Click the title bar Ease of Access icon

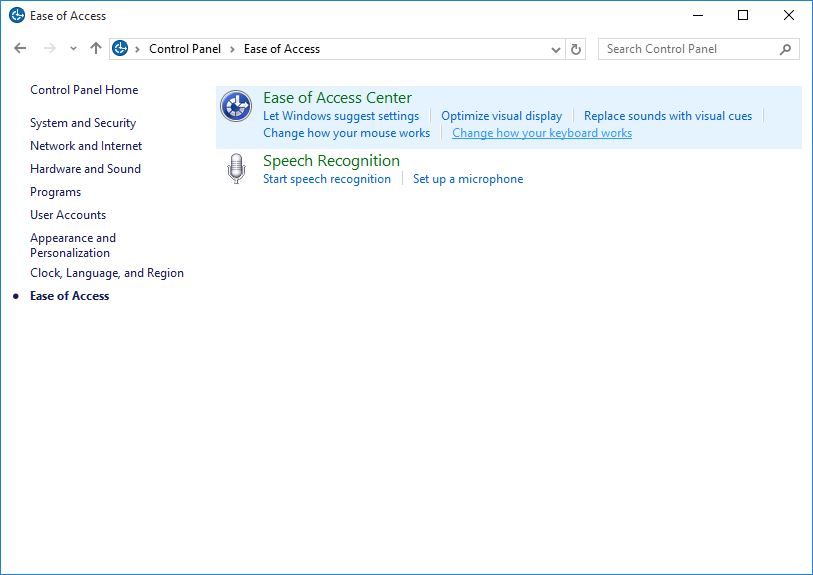[17, 15]
